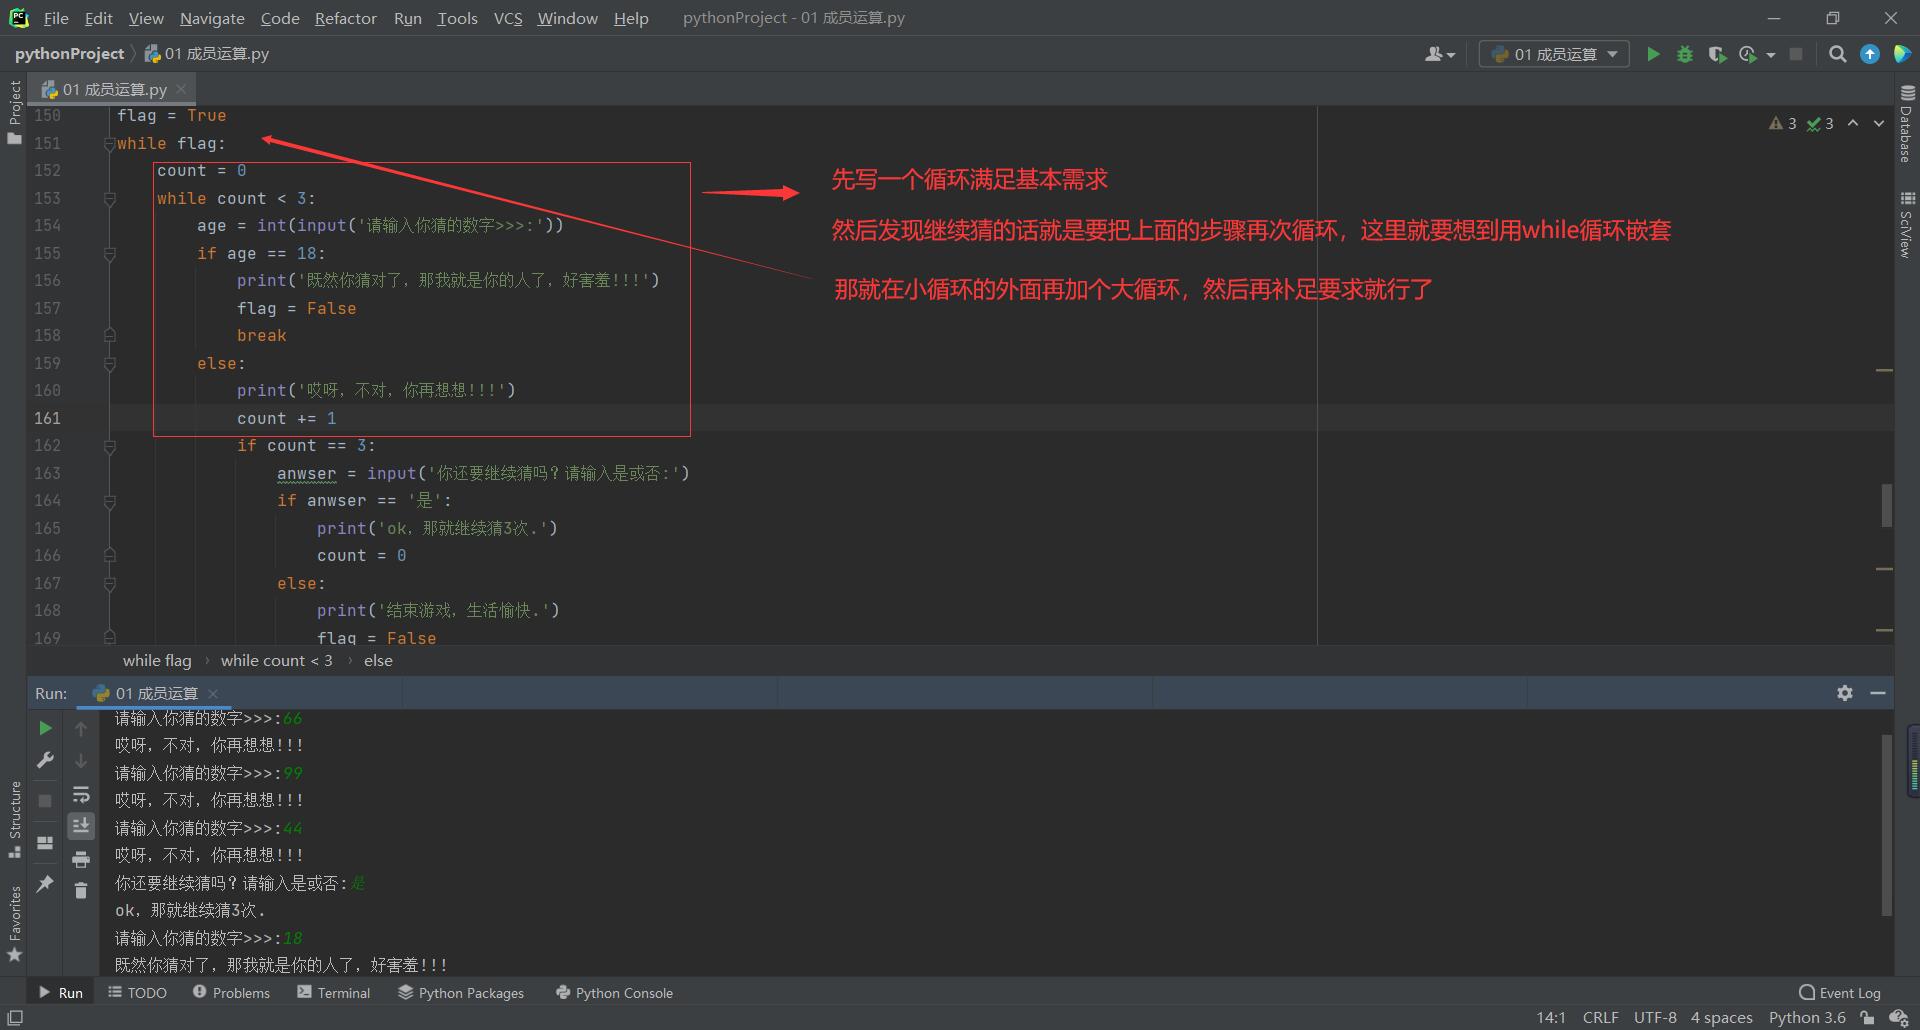Open the Navigate menu
Image resolution: width=1920 pixels, height=1030 pixels.
click(212, 18)
